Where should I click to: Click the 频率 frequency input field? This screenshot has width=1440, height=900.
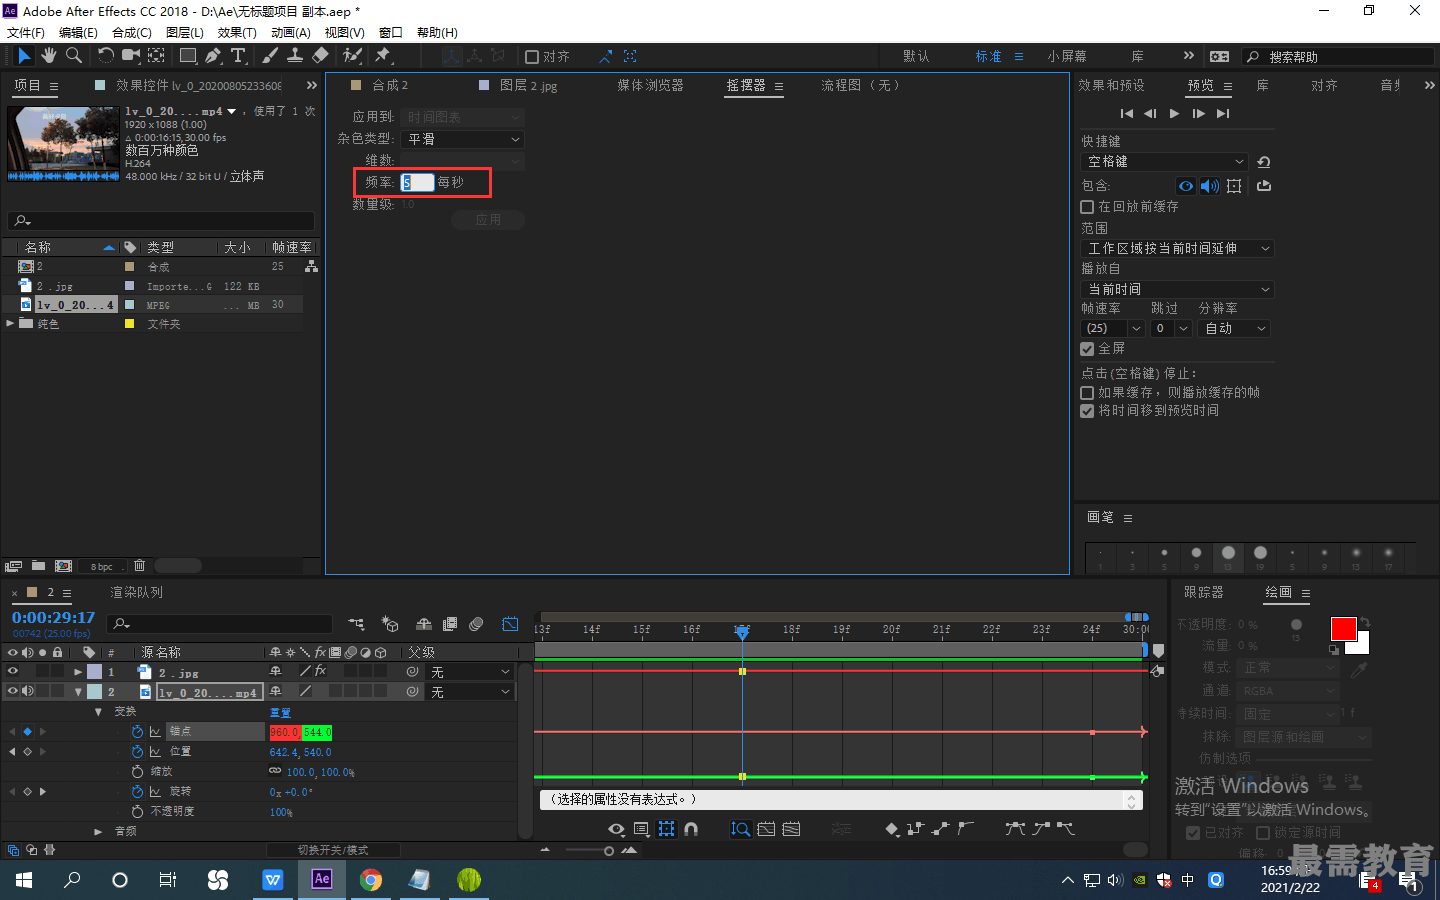click(417, 182)
